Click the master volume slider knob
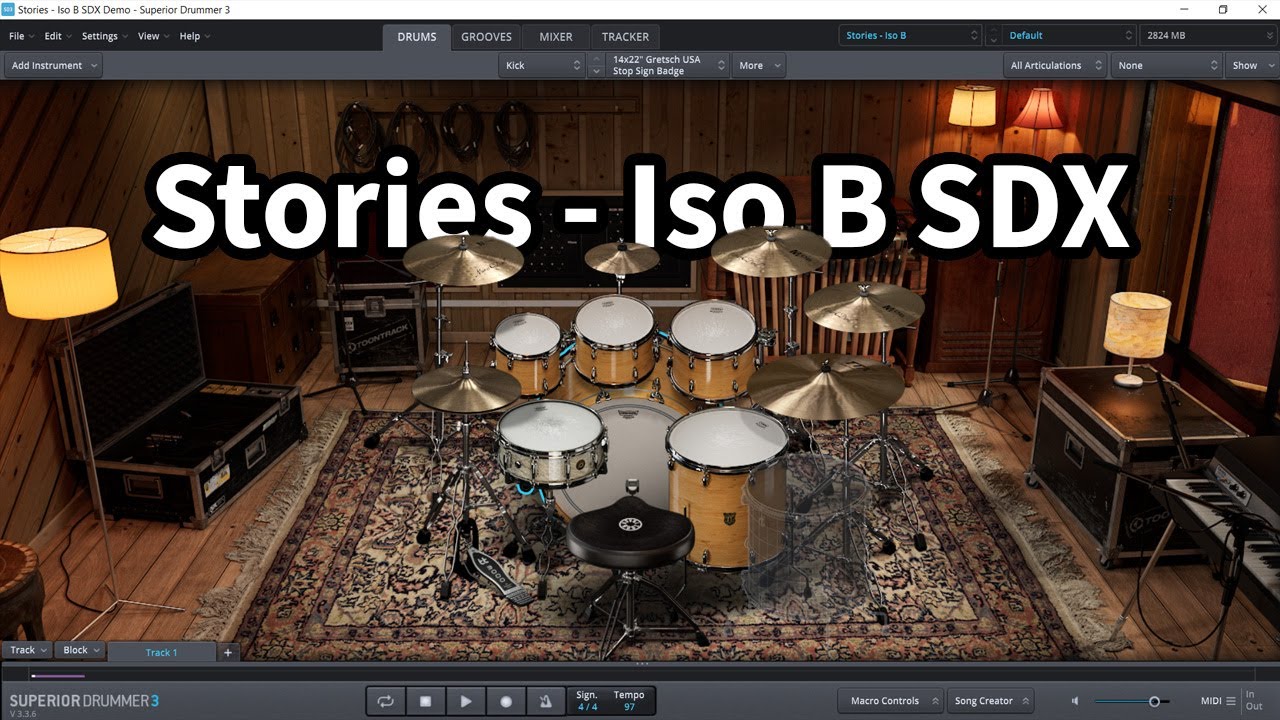This screenshot has width=1280, height=720. point(1154,701)
